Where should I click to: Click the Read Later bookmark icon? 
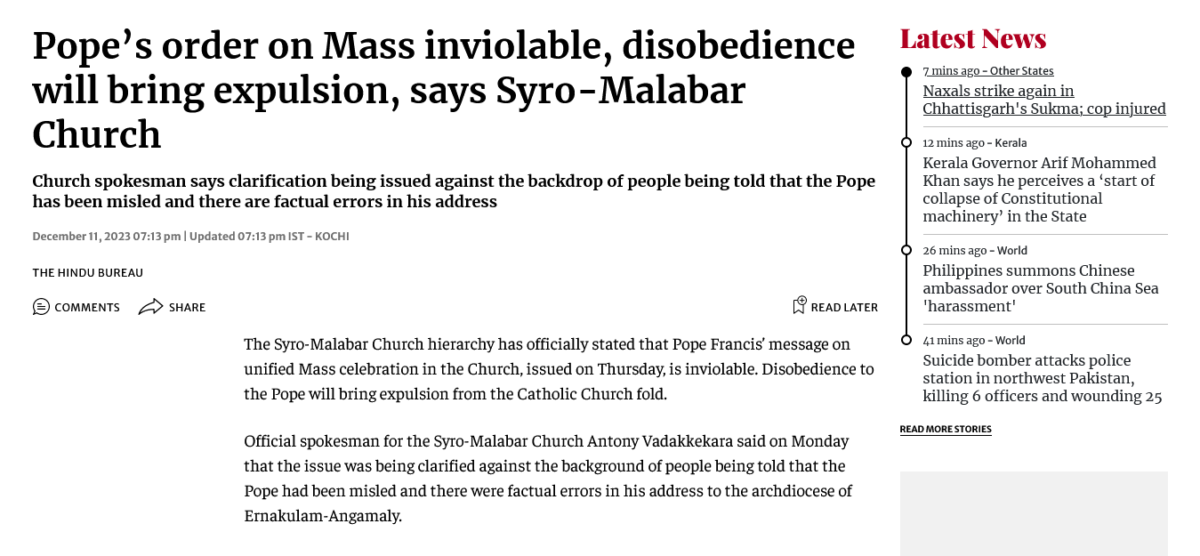[x=799, y=306]
